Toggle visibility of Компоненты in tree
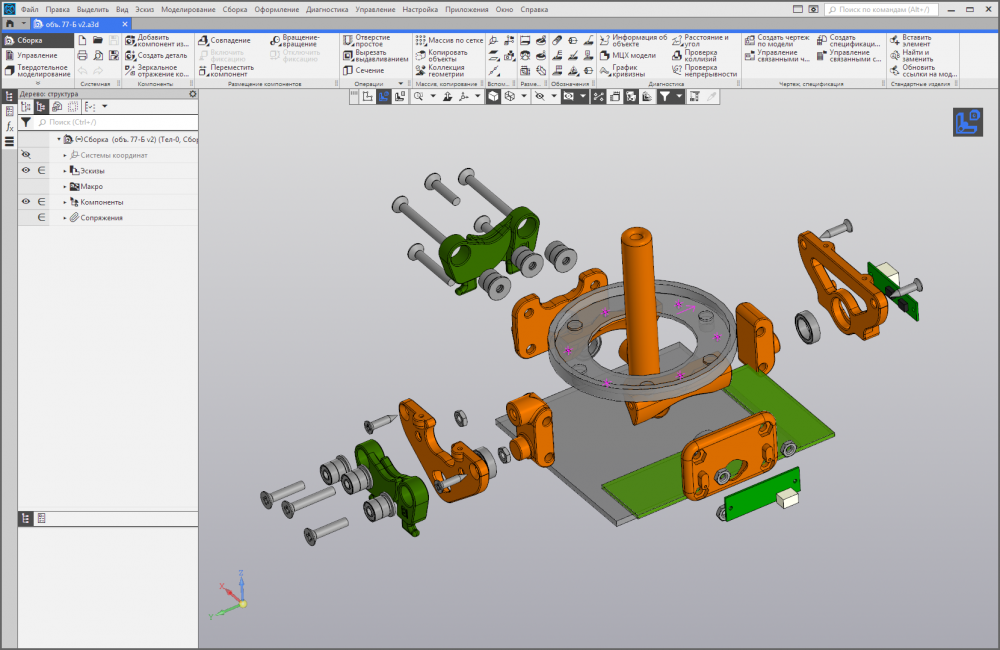Screen dimensions: 1000x650 click(26, 202)
